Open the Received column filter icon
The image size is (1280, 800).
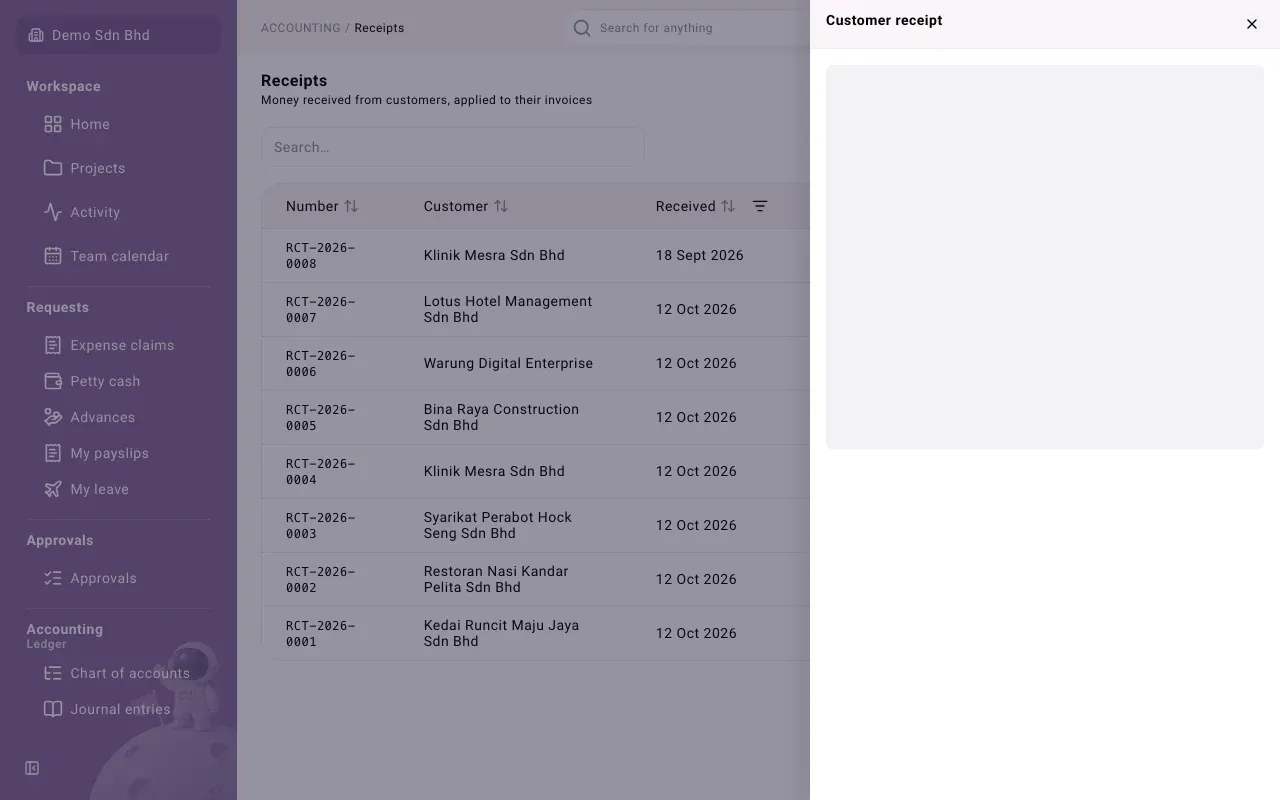760,206
